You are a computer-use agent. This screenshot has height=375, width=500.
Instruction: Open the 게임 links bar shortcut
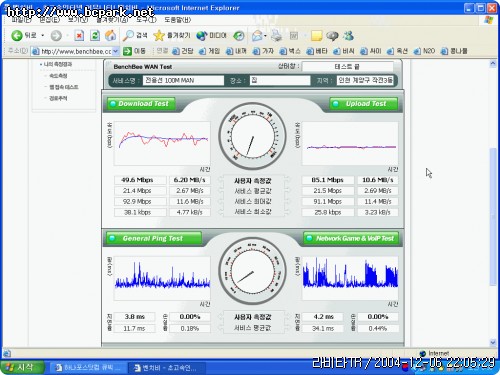209,51
